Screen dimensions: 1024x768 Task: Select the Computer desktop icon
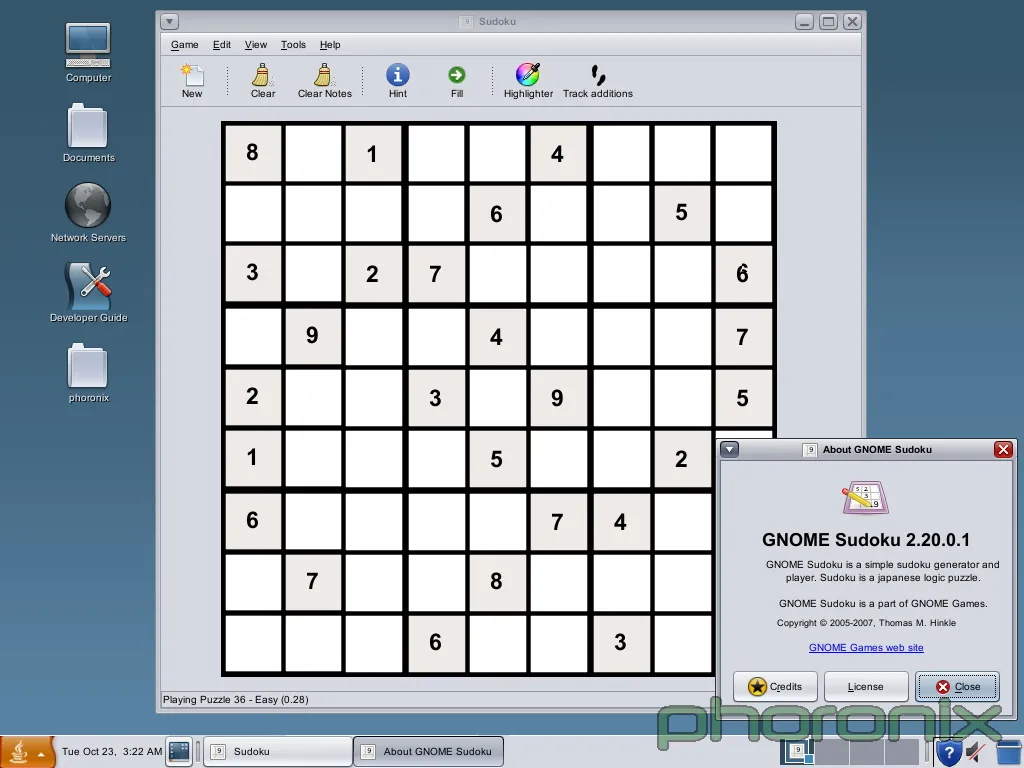pos(88,53)
